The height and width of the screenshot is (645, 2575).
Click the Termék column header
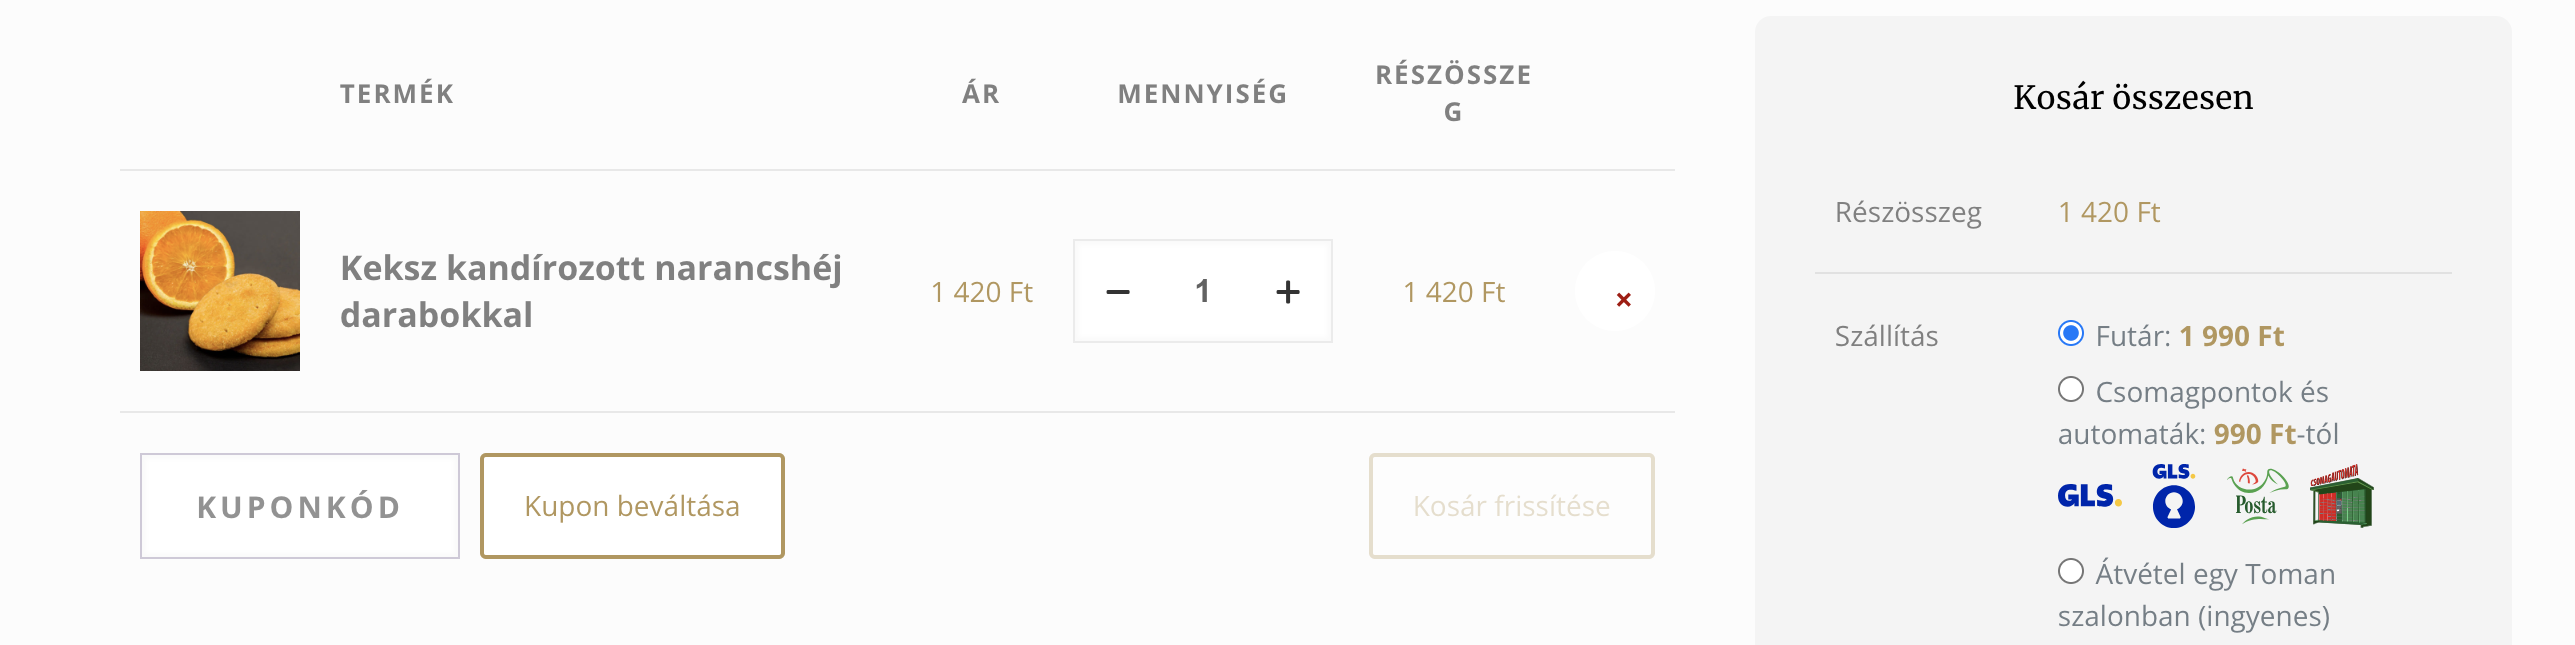click(397, 94)
